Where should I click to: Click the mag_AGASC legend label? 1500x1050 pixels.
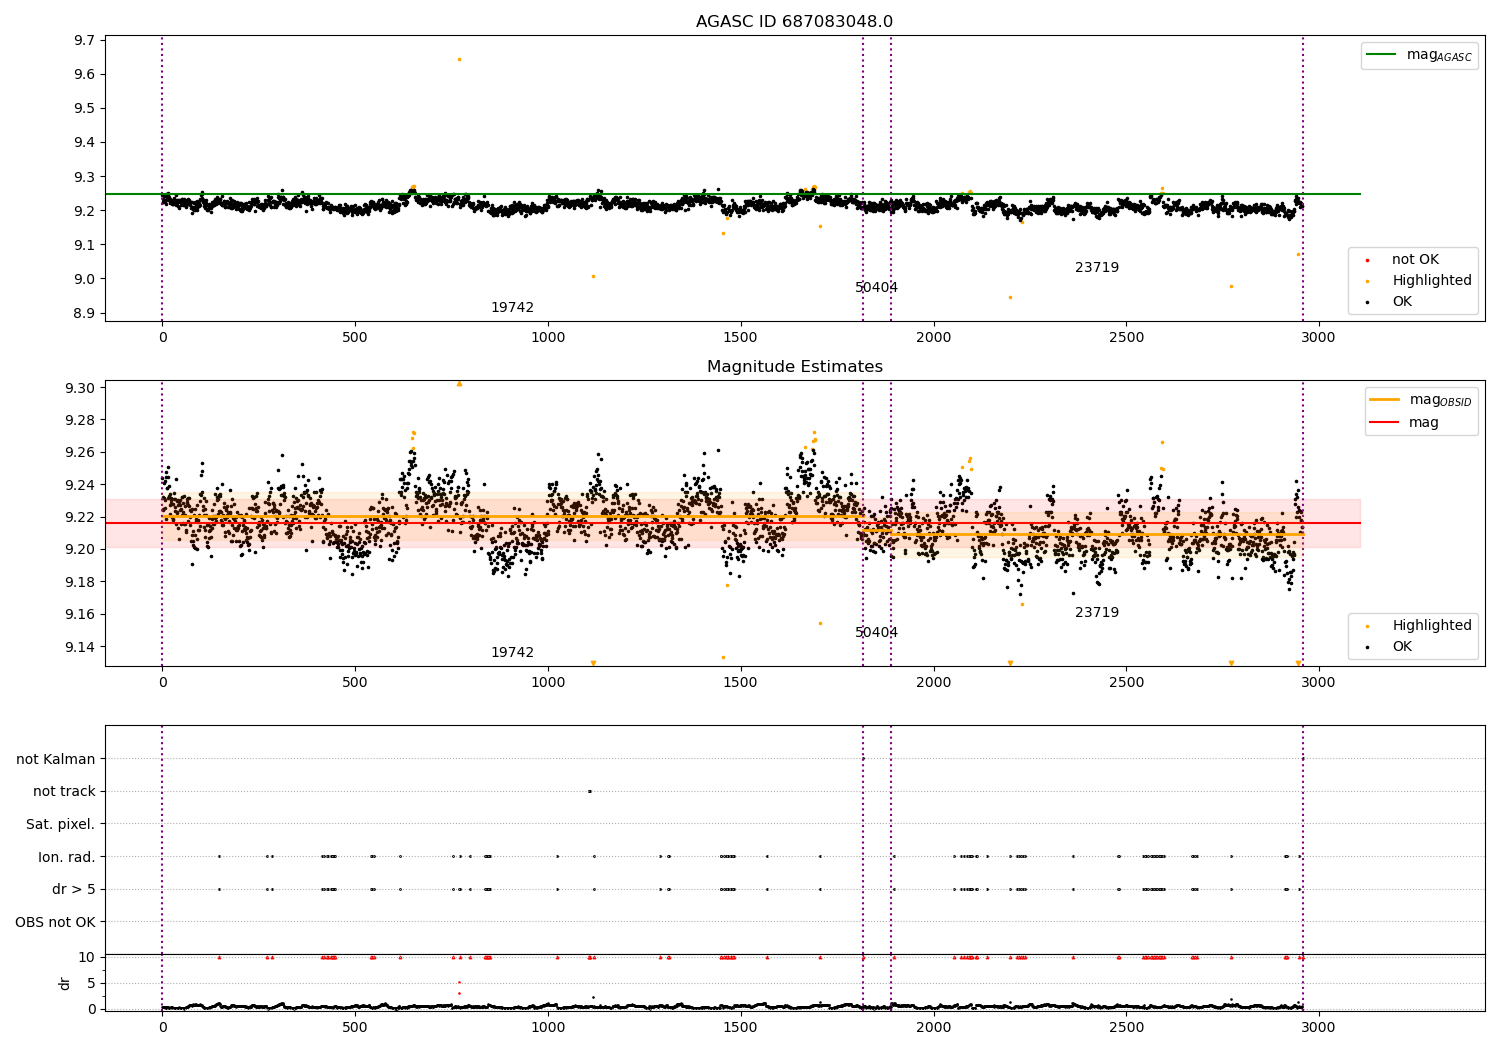pos(1439,56)
